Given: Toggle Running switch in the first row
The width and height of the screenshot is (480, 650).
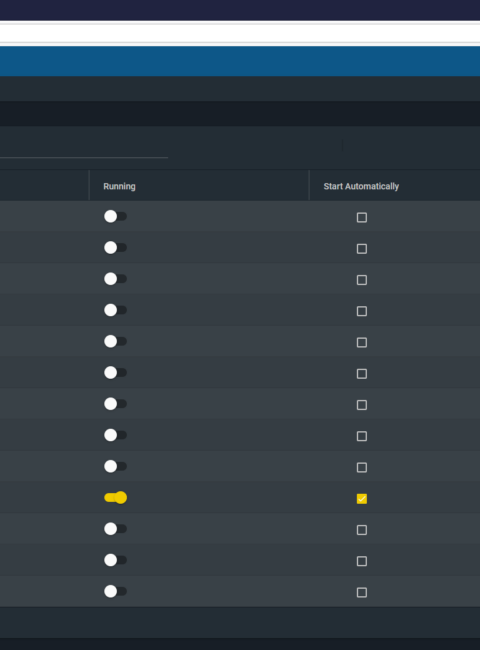Looking at the screenshot, I should pos(115,216).
